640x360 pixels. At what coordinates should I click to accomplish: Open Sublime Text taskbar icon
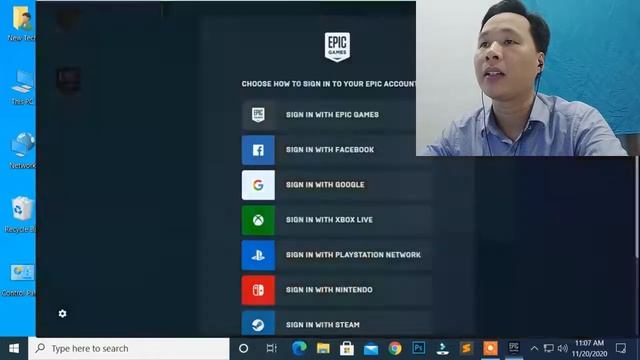467,349
